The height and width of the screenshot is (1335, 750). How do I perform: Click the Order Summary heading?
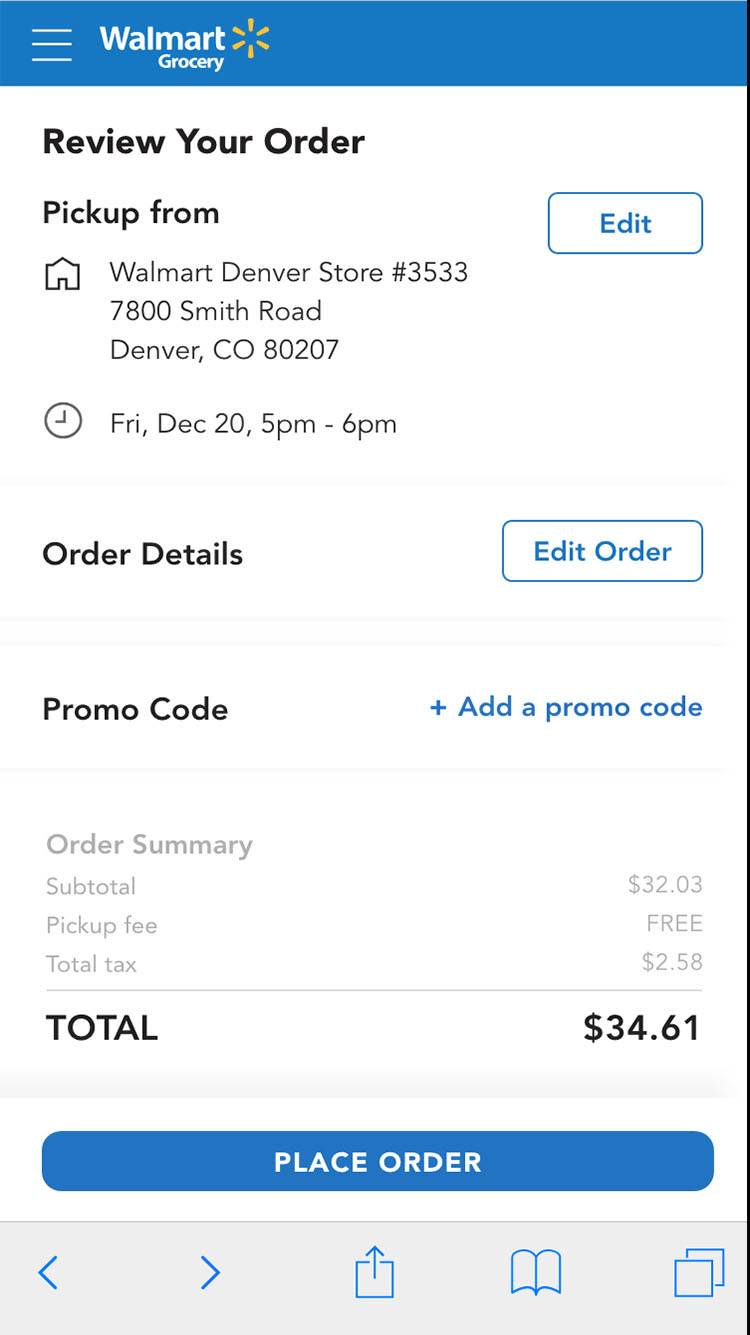pos(149,845)
